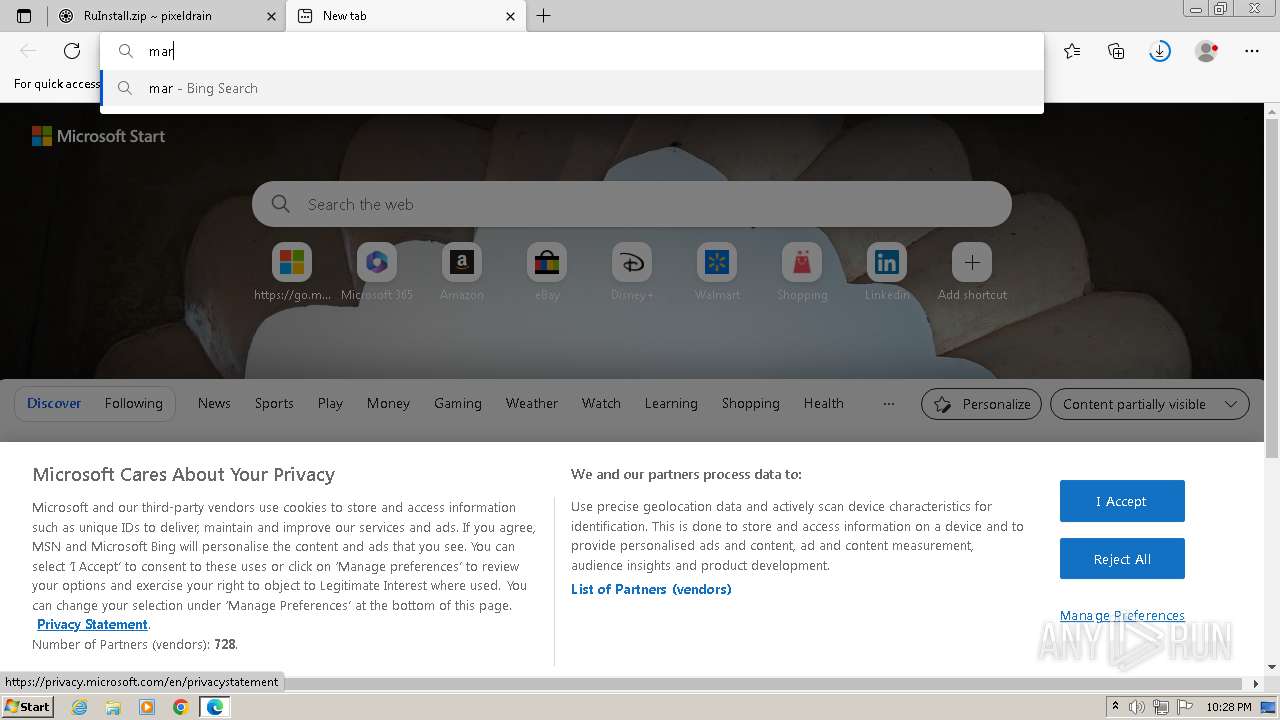Image resolution: width=1280 pixels, height=720 pixels.
Task: Click the address bar containing 'mar'
Action: click(572, 51)
